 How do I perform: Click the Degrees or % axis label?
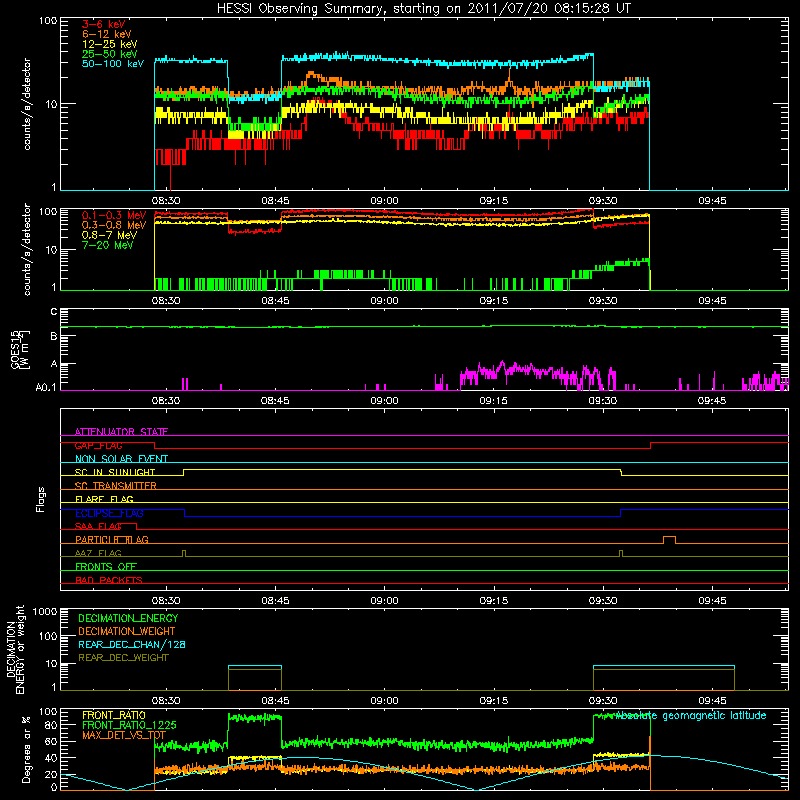coord(26,749)
